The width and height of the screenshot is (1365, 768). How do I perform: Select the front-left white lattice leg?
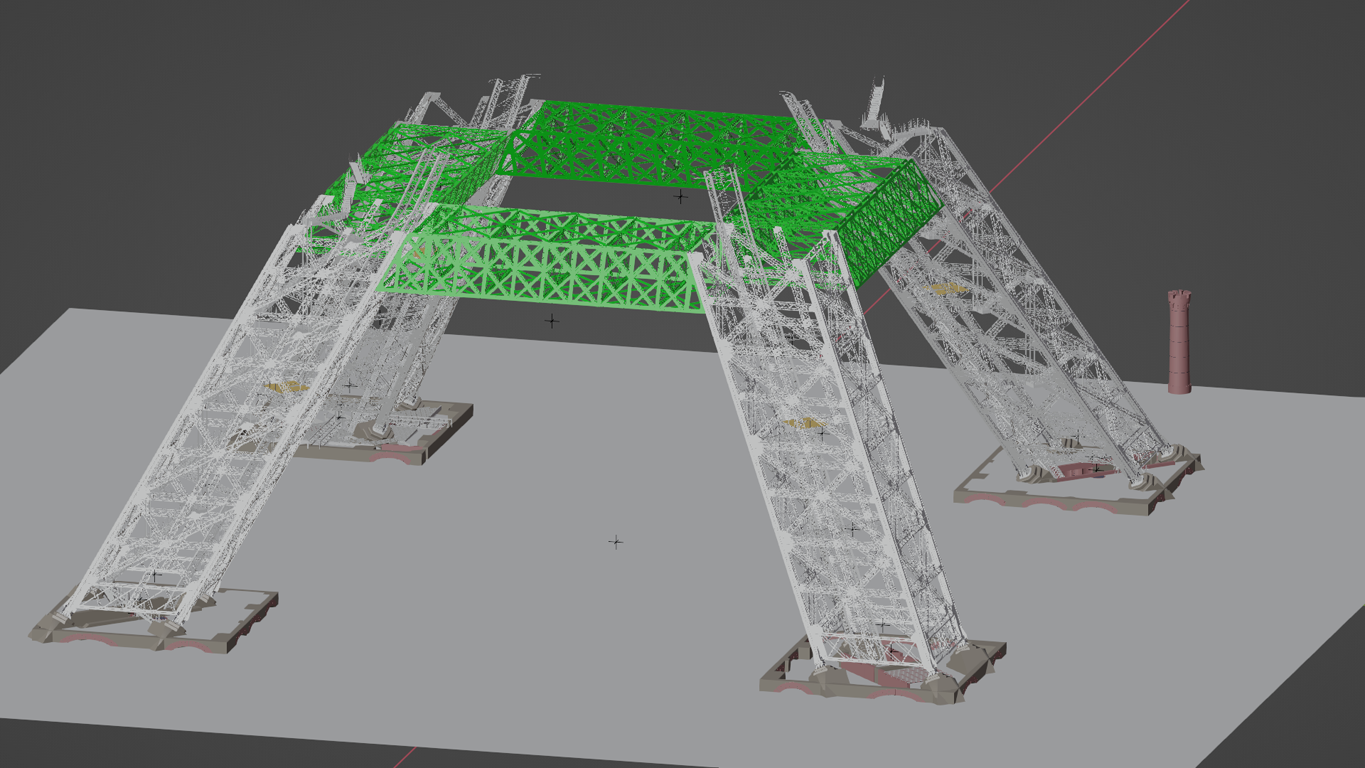coord(200,470)
